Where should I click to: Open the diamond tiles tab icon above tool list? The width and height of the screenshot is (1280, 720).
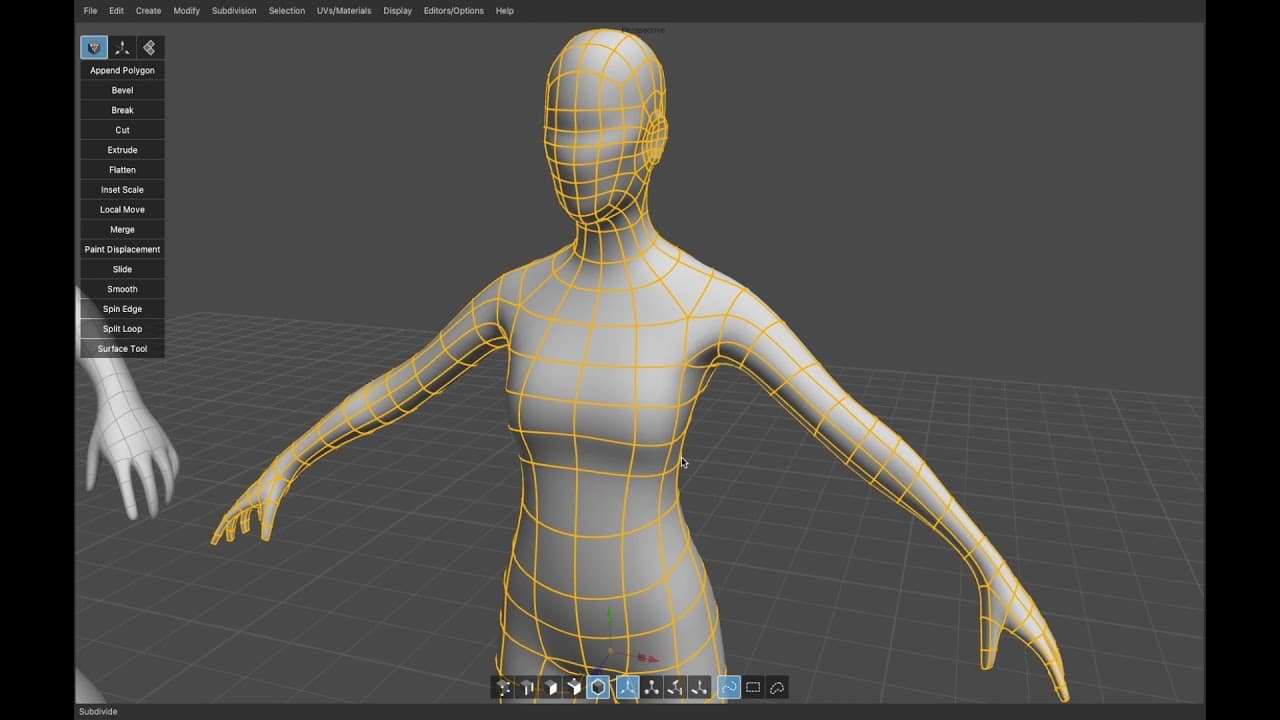pyautogui.click(x=149, y=48)
